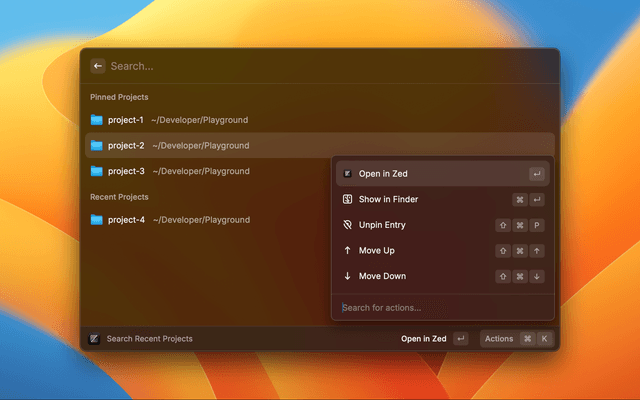Focus the Search for actions field

[x=443, y=308]
